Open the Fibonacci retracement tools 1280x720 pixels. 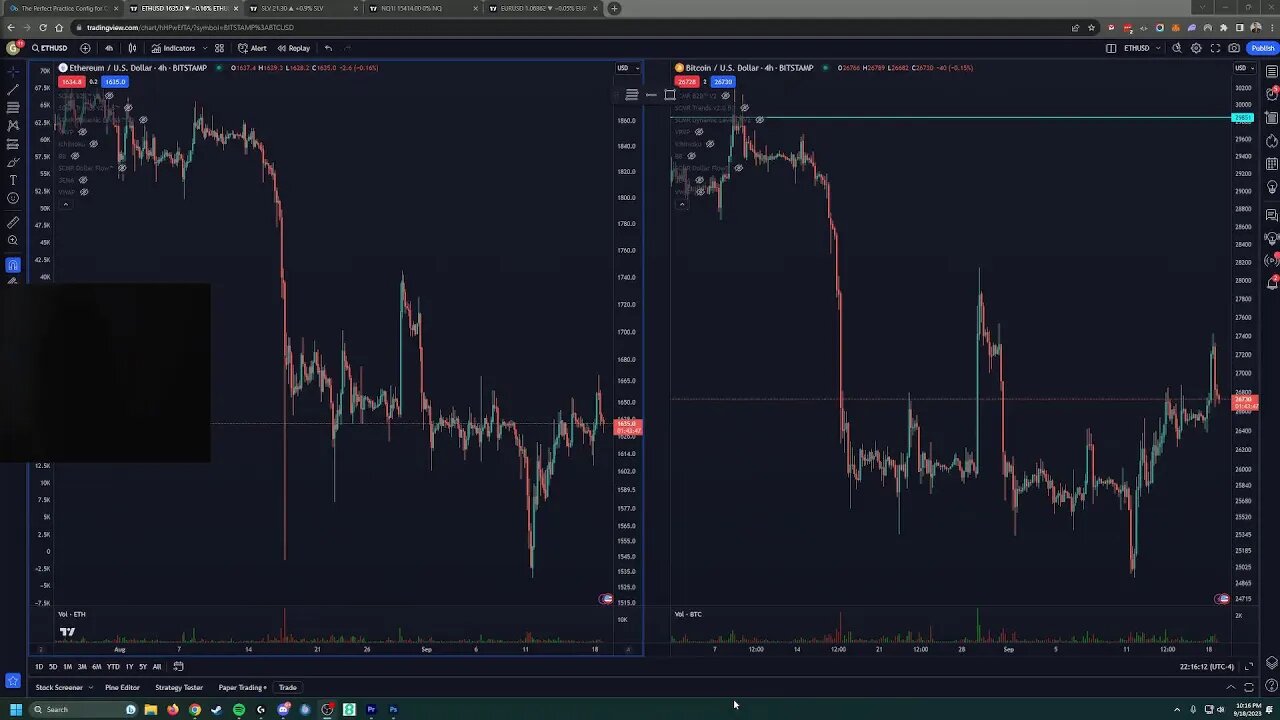tap(13, 107)
